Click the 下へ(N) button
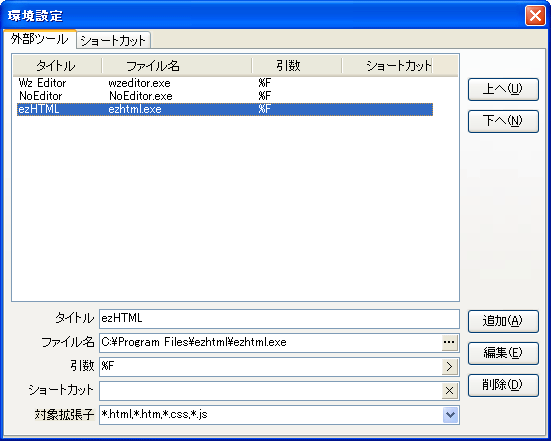 pyautogui.click(x=503, y=121)
